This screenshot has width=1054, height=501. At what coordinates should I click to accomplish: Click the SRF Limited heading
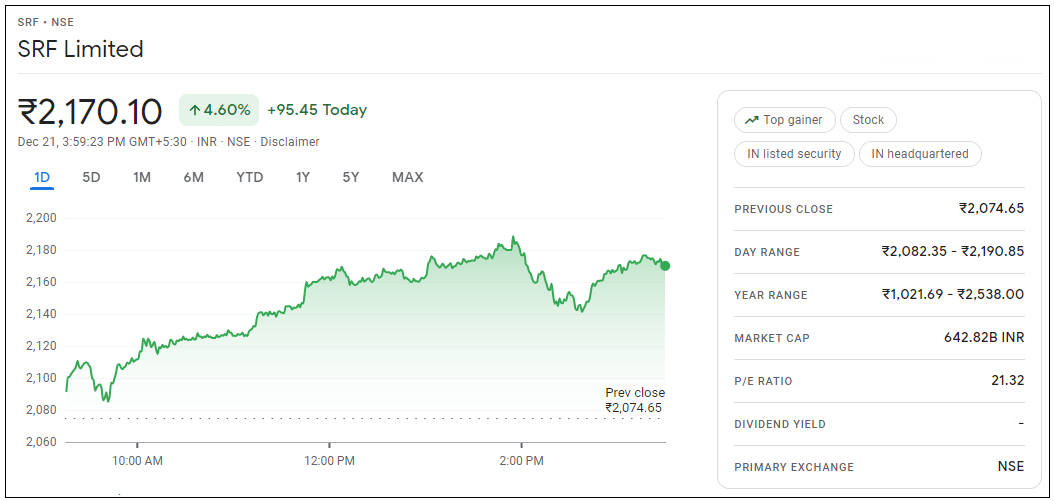coord(81,49)
